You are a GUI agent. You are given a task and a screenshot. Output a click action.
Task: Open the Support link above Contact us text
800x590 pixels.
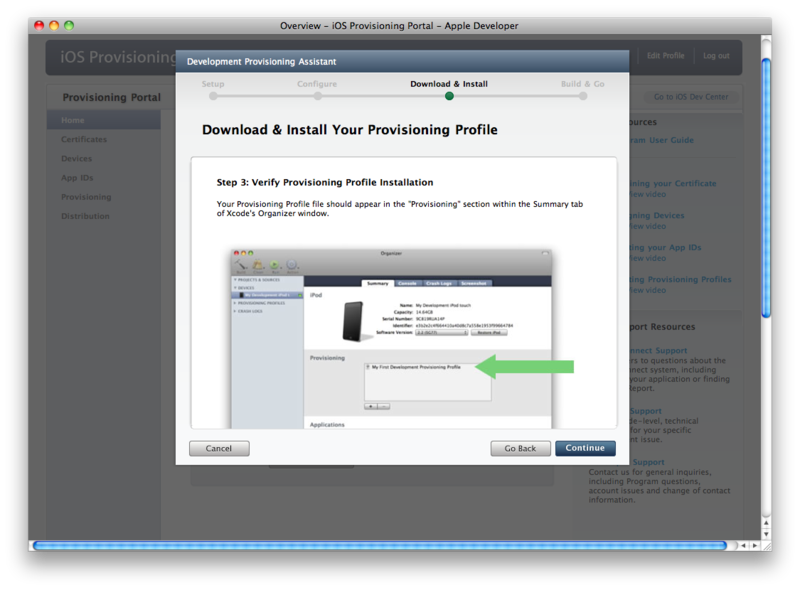[x=648, y=462]
